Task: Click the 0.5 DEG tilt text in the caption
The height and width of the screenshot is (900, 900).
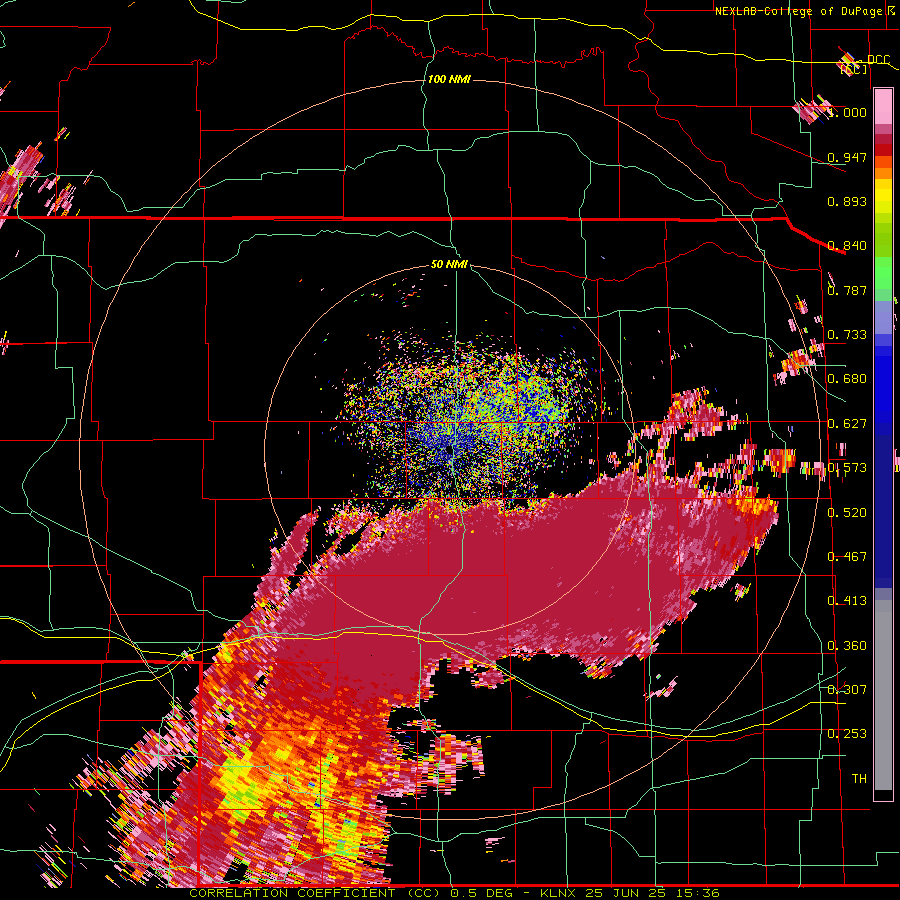Action: click(483, 893)
